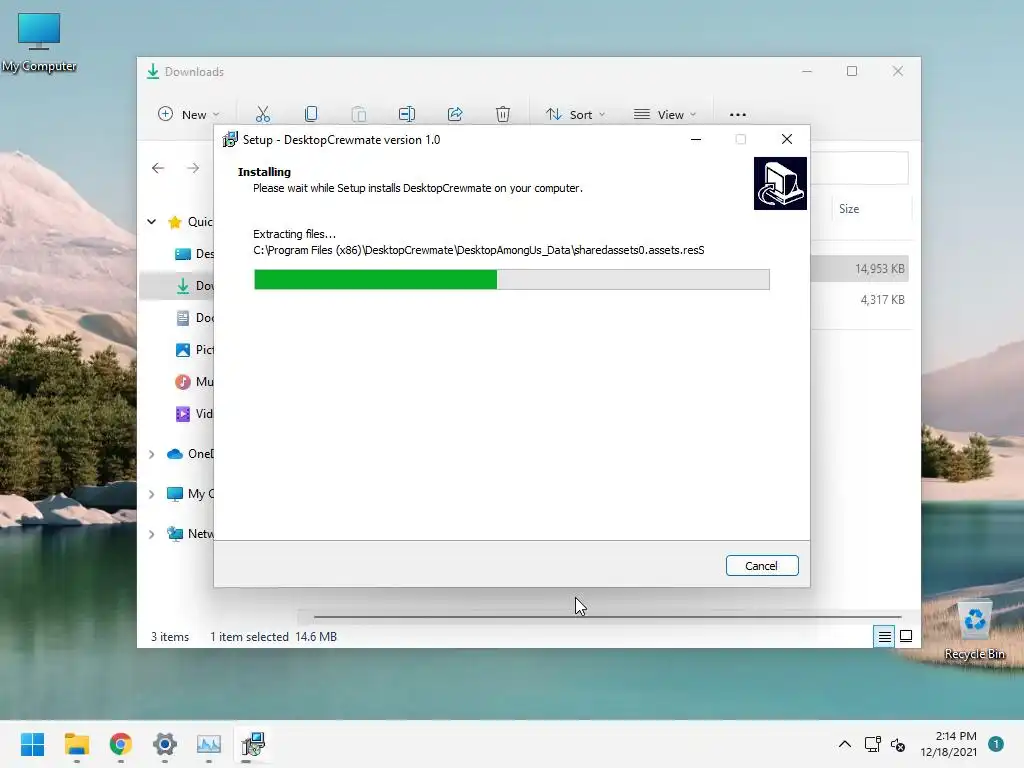Image resolution: width=1024 pixels, height=768 pixels.
Task: Minimize the Downloads explorer window
Action: click(807, 71)
